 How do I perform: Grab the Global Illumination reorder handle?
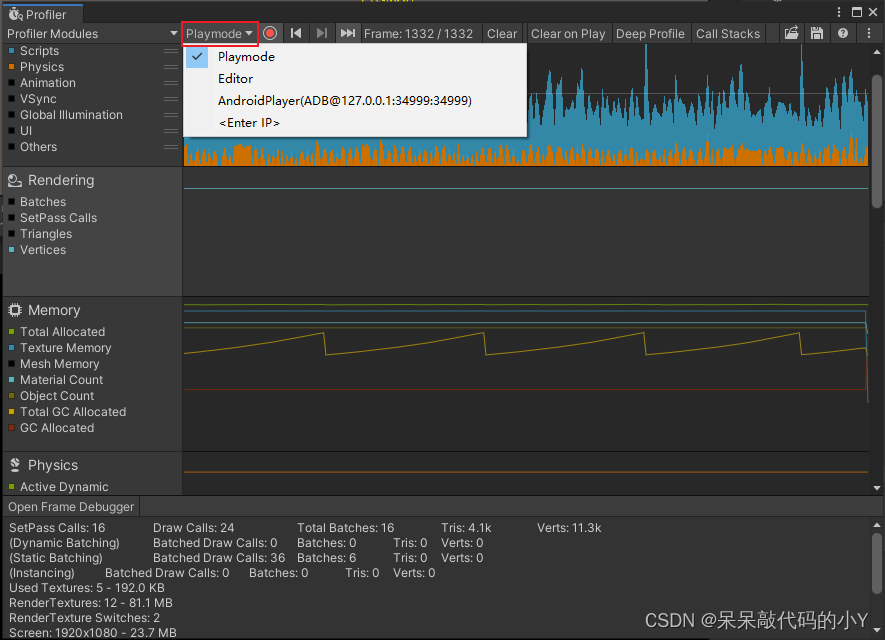click(x=170, y=115)
